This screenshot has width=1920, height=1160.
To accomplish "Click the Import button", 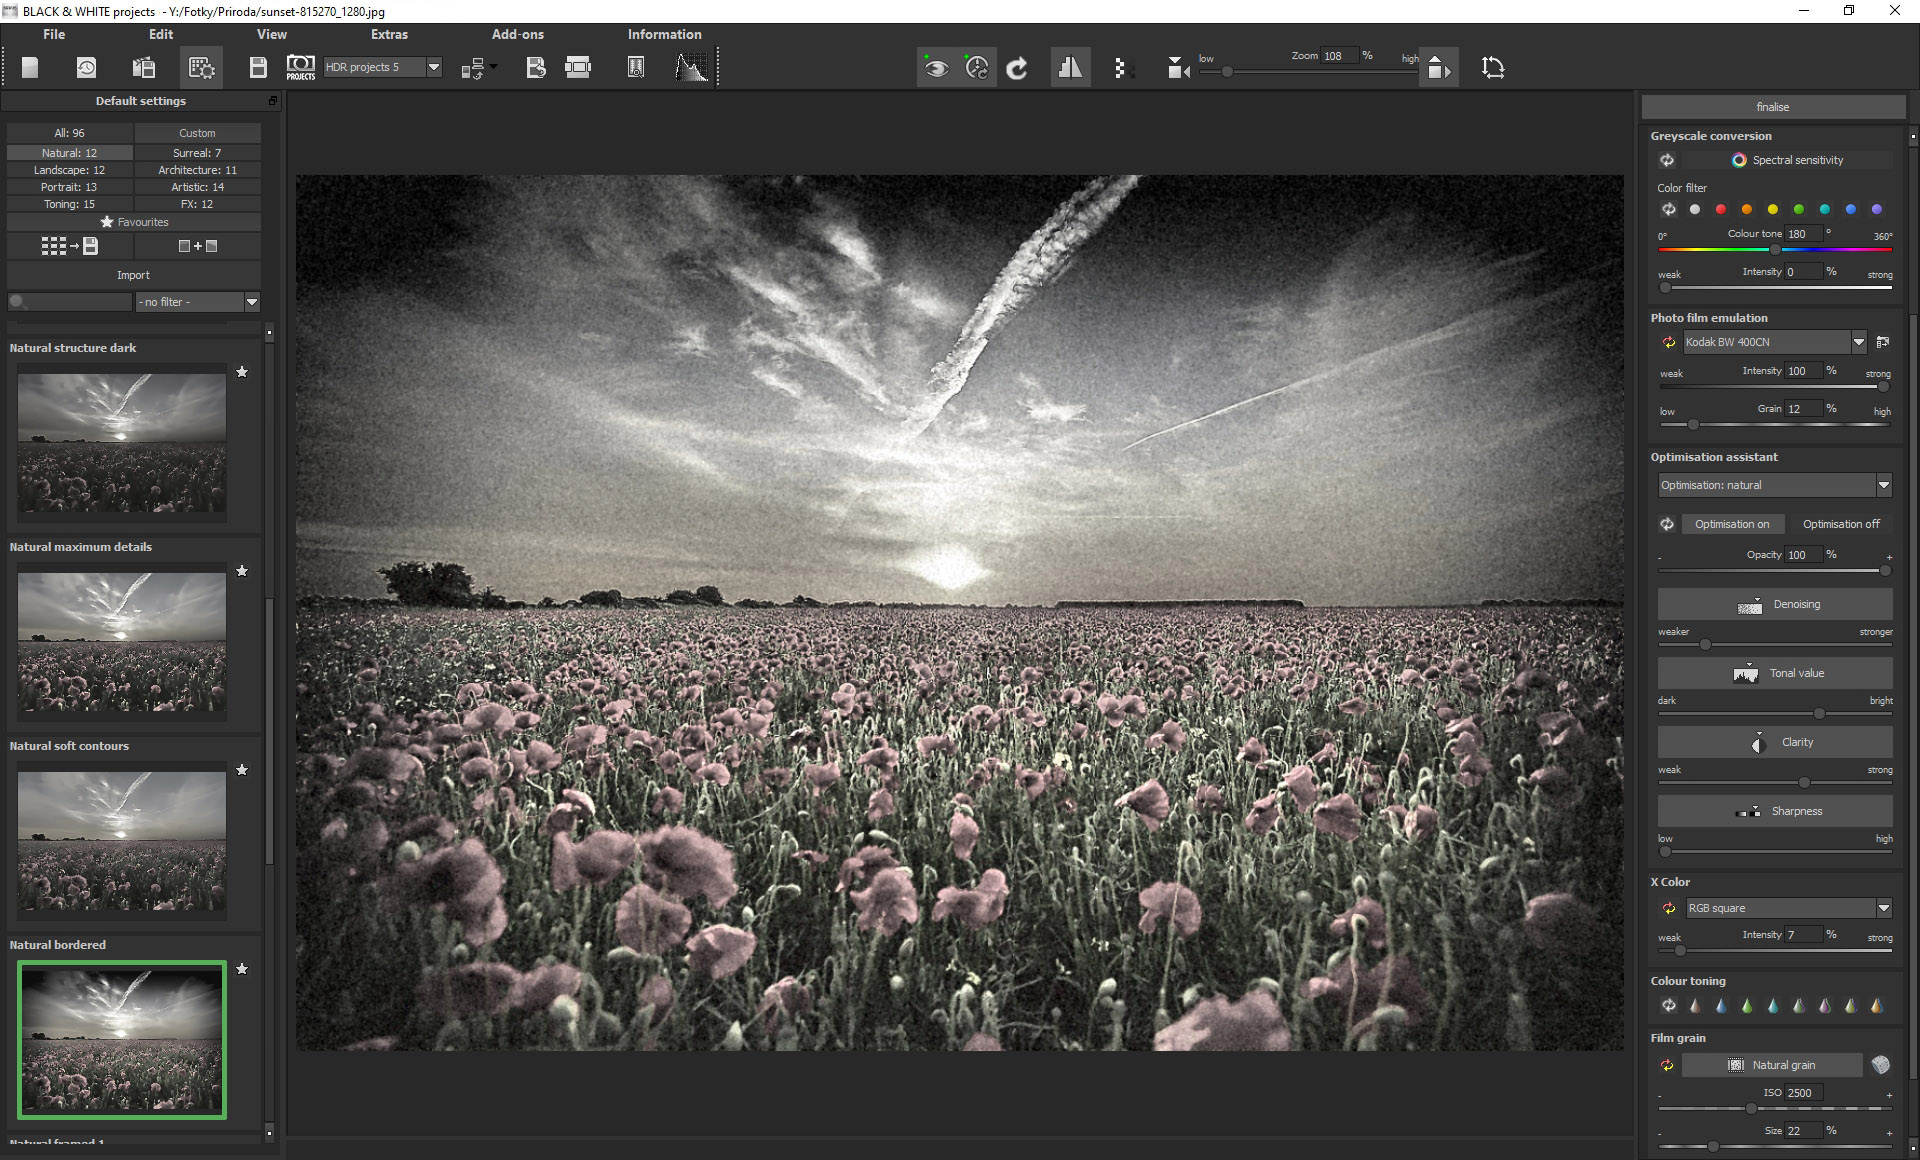I will click(134, 275).
